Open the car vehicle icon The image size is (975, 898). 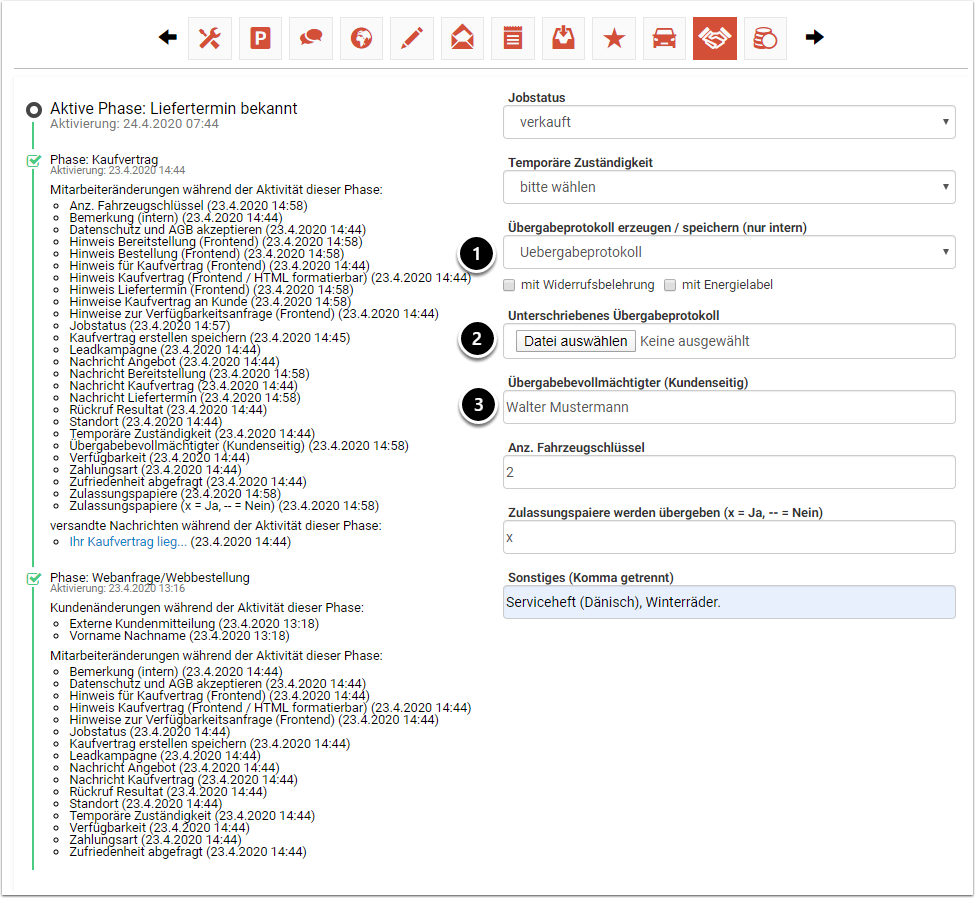click(663, 38)
